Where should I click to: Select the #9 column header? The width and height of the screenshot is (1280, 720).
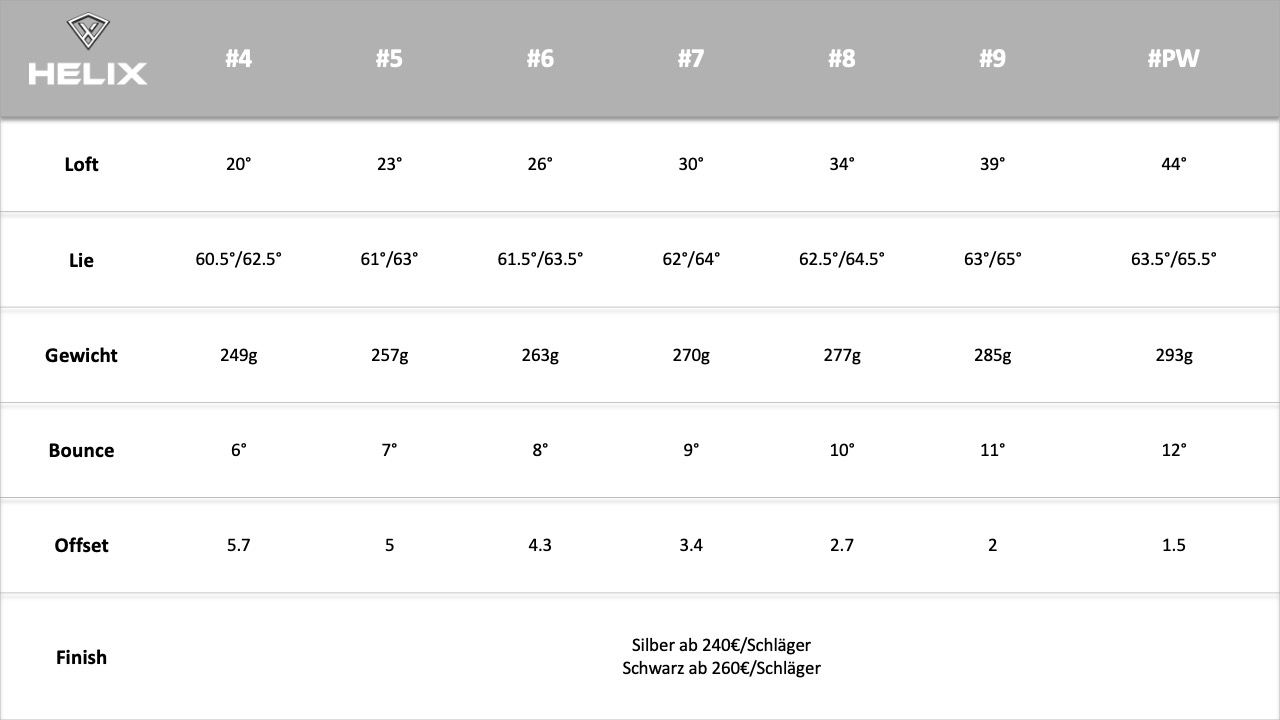point(992,59)
